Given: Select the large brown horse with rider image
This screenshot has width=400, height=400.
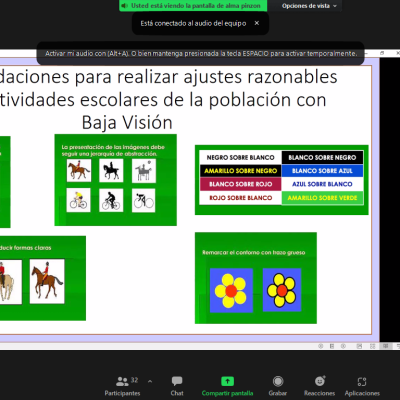Looking at the screenshot, I should [x=47, y=282].
